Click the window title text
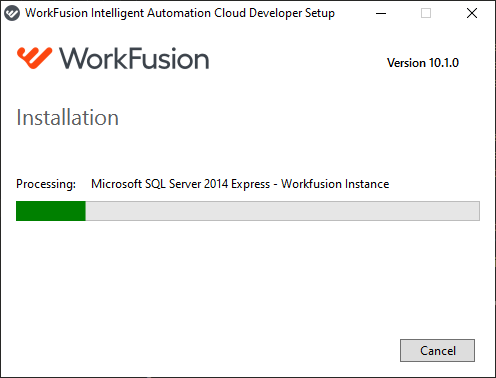Viewport: 496px width, 378px height. pyautogui.click(x=180, y=13)
